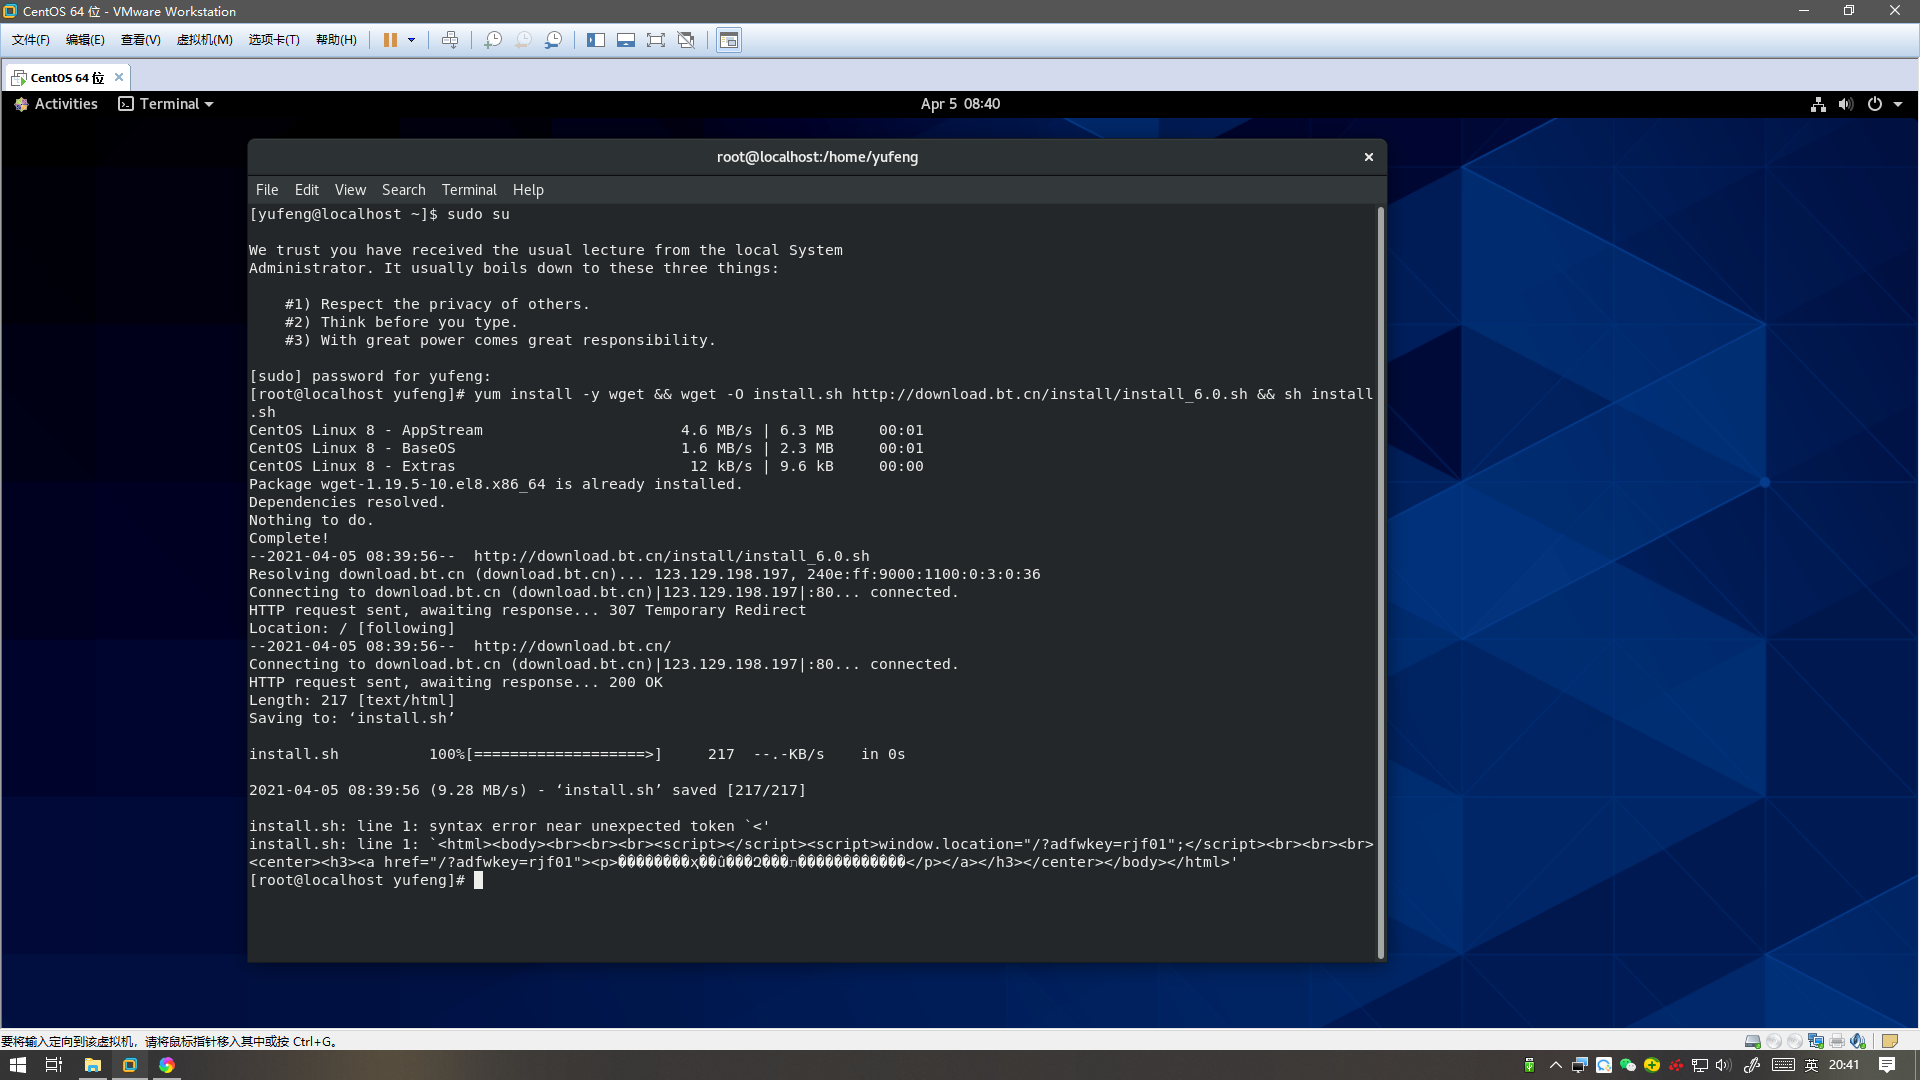Image resolution: width=1920 pixels, height=1080 pixels.
Task: Open File Explorer from taskbar
Action: pyautogui.click(x=92, y=1065)
